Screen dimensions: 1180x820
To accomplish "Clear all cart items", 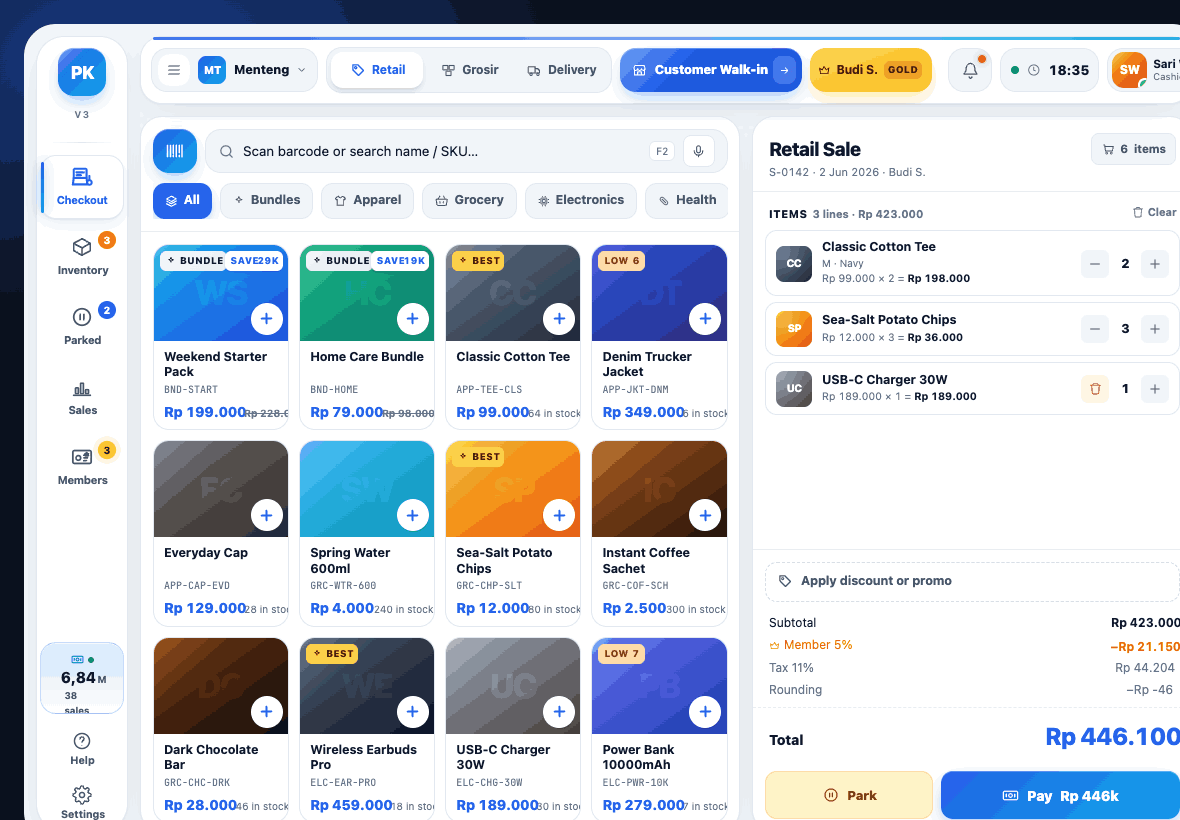I will coord(1154,213).
